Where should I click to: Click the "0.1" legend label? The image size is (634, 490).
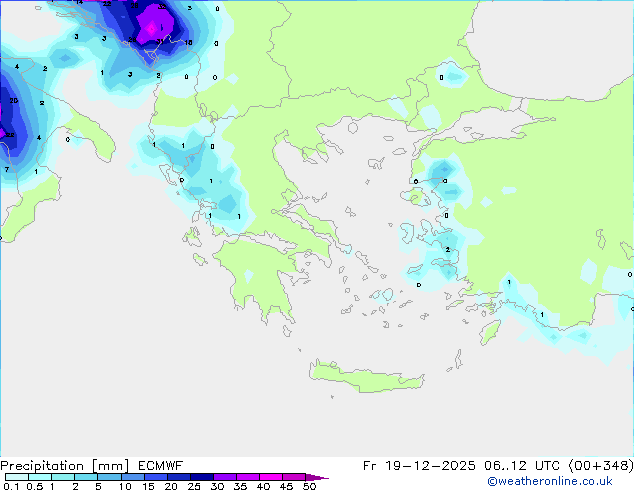point(11,486)
